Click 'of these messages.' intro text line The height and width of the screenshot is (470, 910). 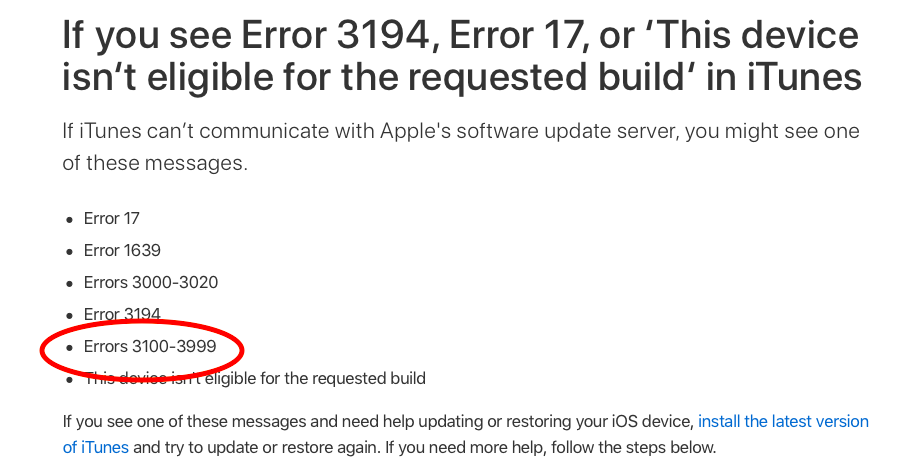click(155, 163)
